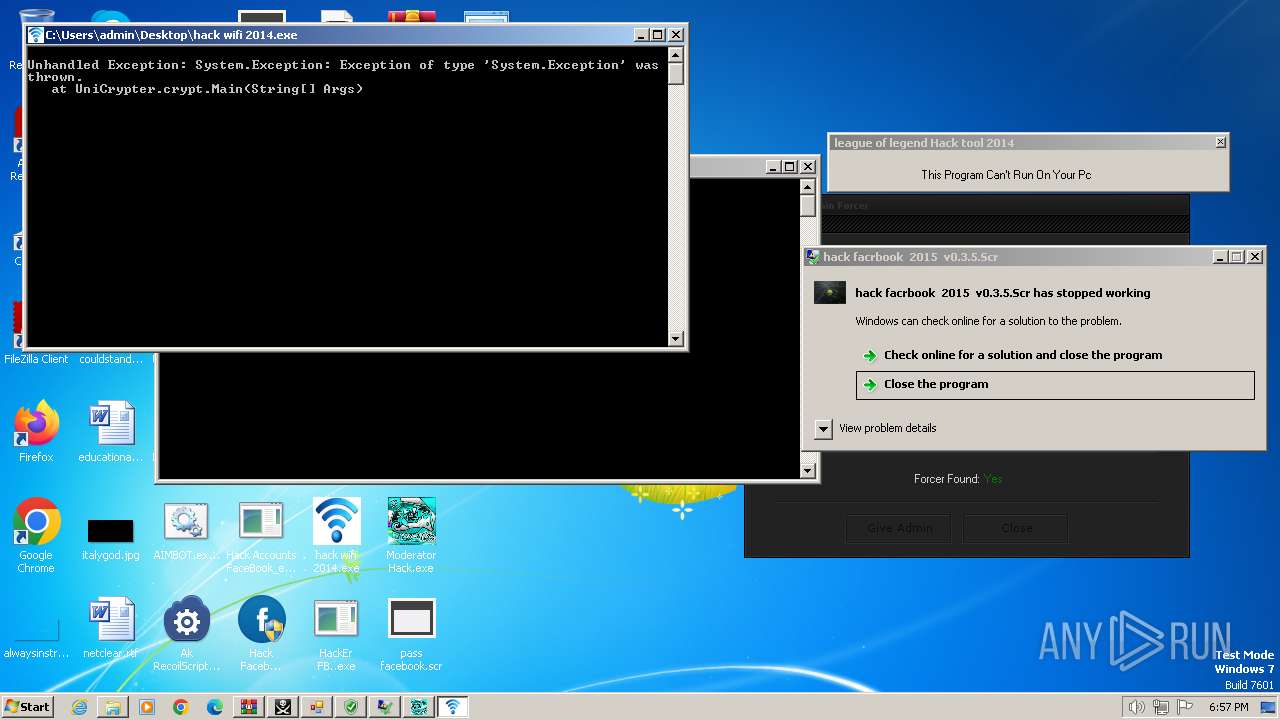Image resolution: width=1280 pixels, height=720 pixels.
Task: Click FileZilla Client desktop label
Action: tap(36, 359)
